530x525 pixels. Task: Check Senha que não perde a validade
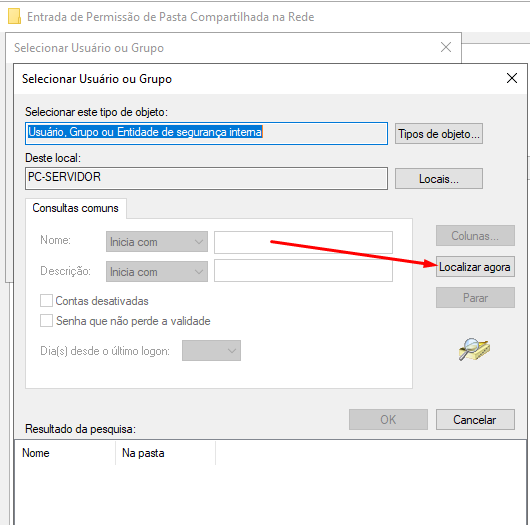[x=46, y=320]
